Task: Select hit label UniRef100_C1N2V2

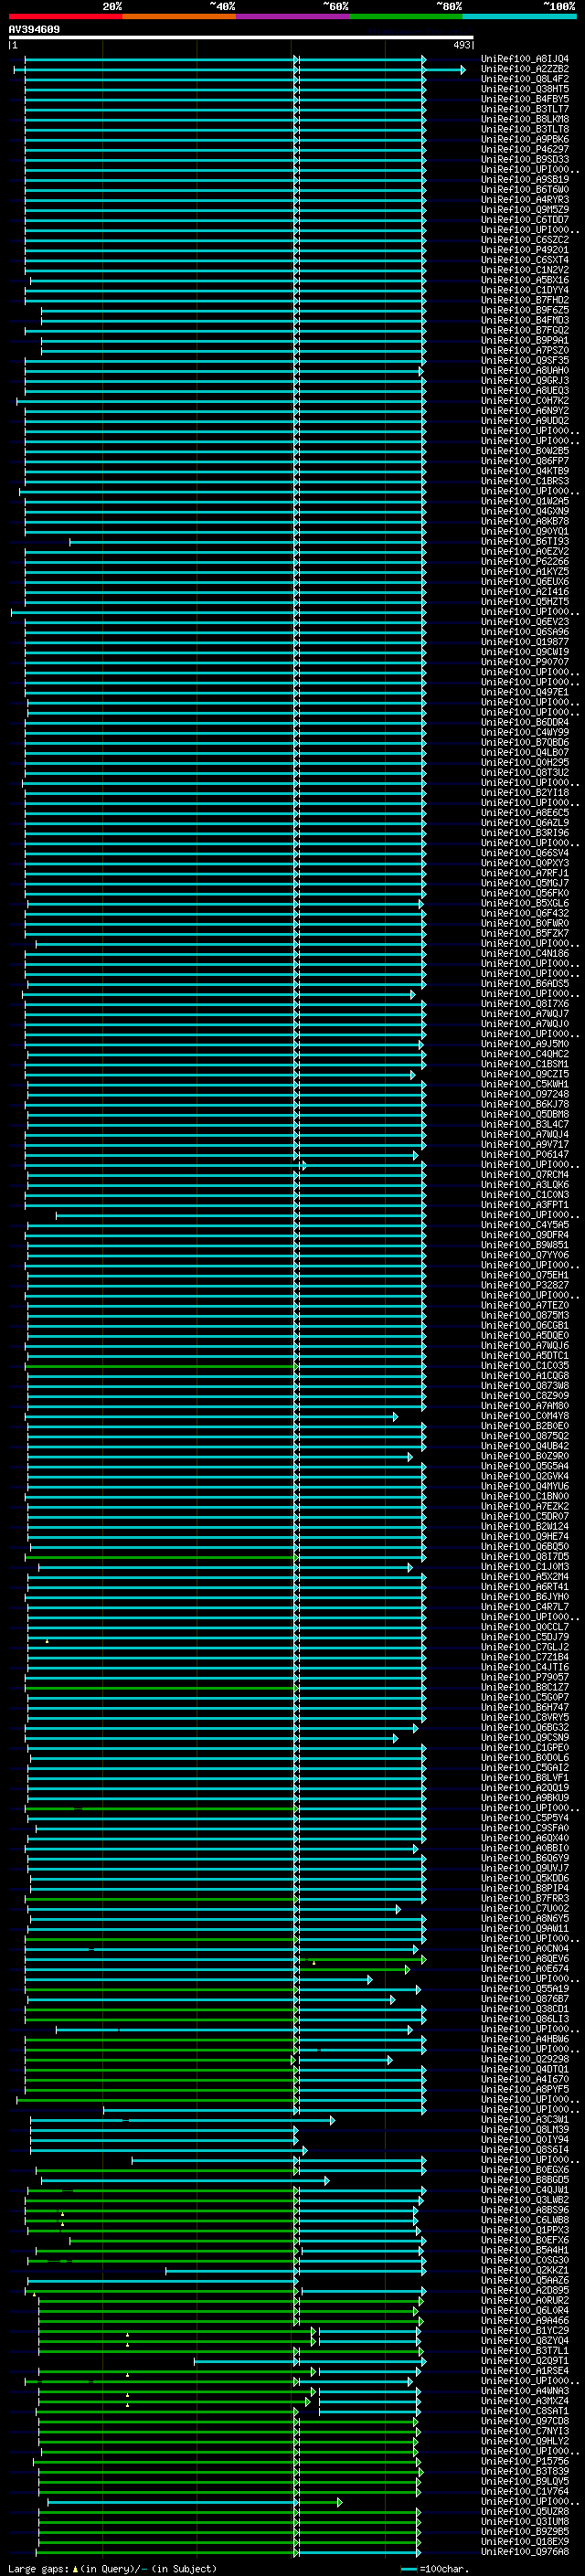Action: click(x=525, y=270)
